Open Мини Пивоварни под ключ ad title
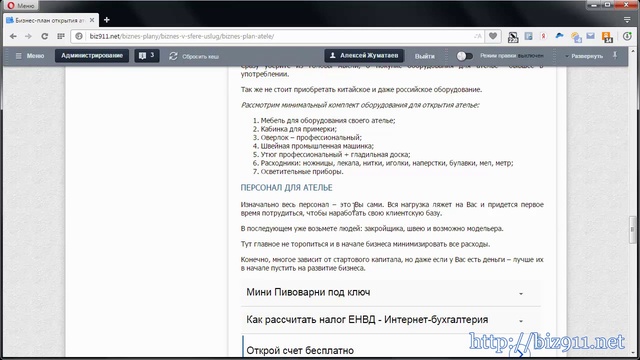640x360 pixels. tap(308, 292)
